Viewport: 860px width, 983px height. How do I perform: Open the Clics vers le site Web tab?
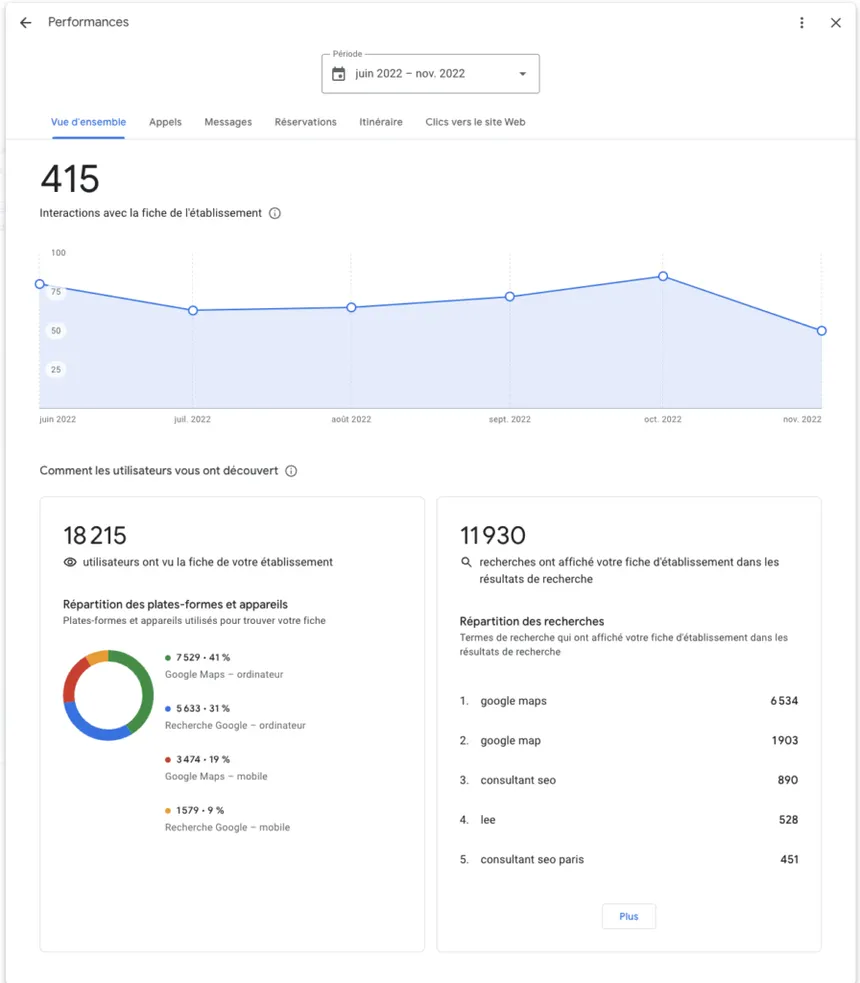pos(475,122)
